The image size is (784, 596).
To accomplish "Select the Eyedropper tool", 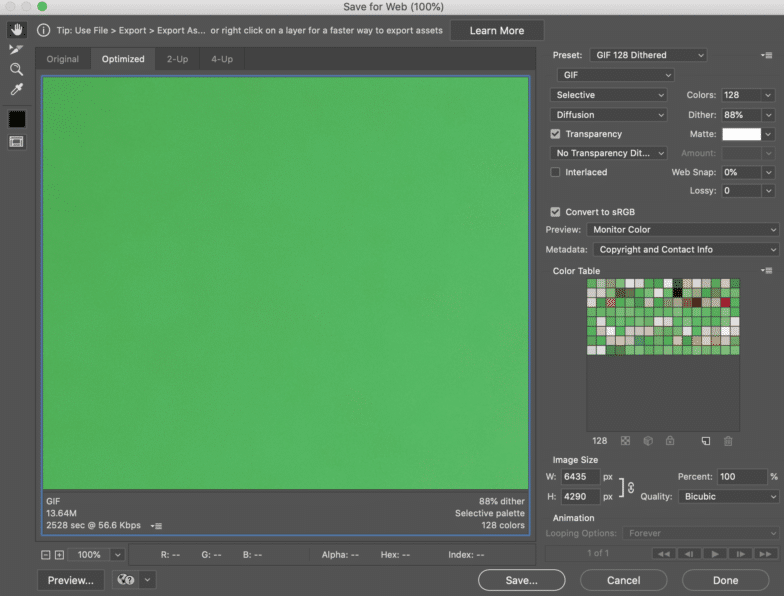I will (16, 90).
